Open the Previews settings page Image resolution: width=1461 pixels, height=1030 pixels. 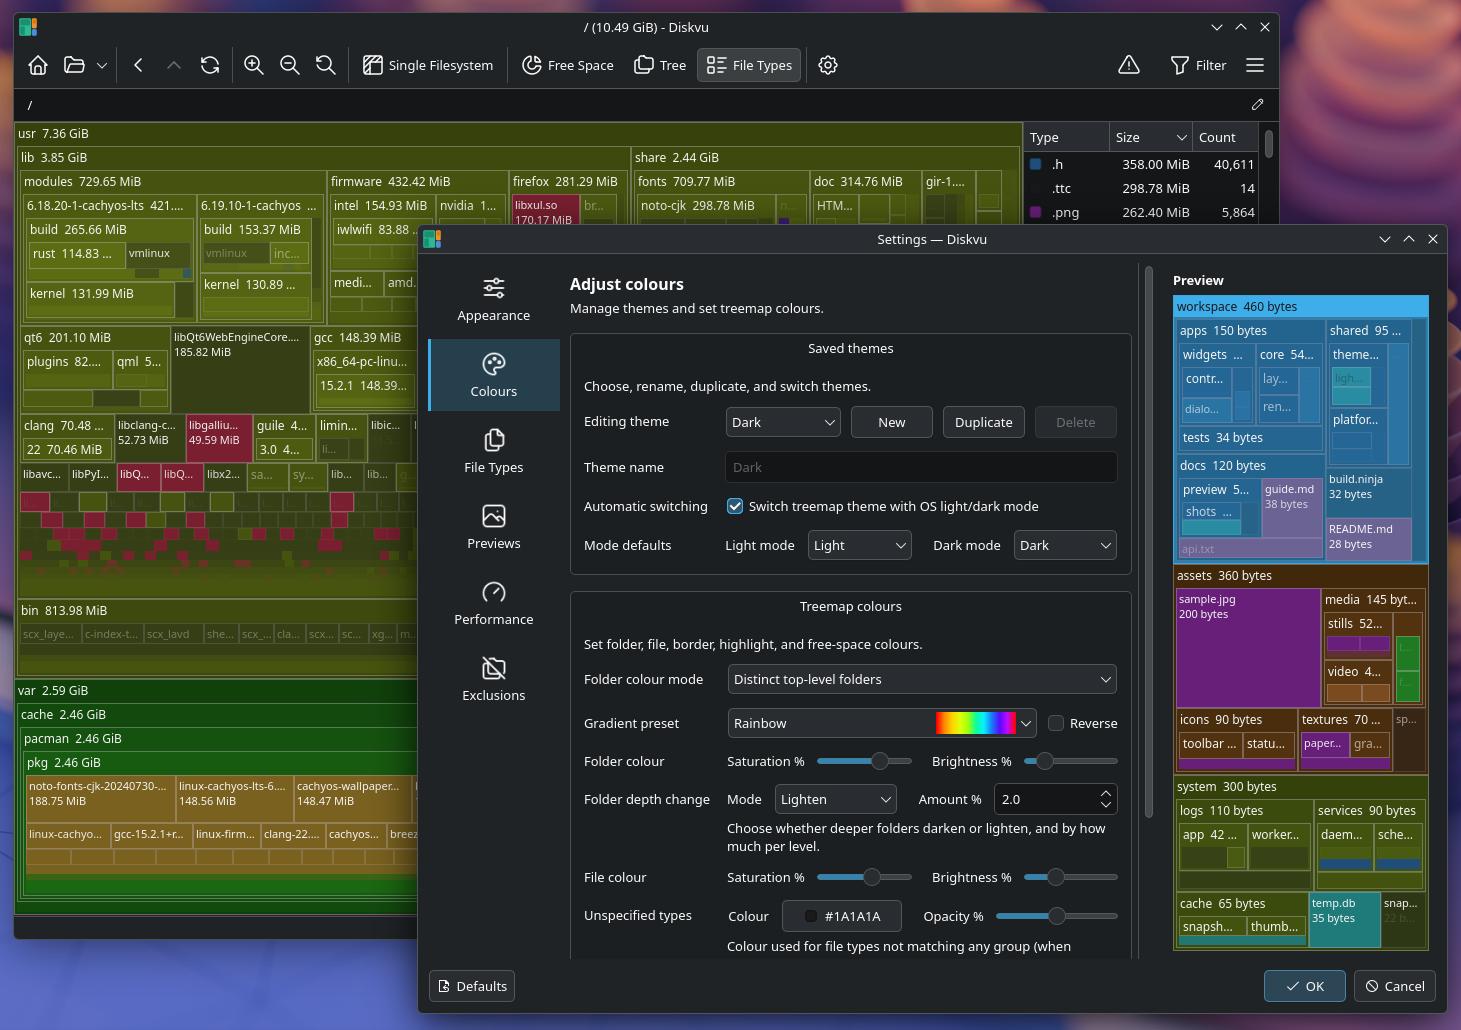[494, 527]
